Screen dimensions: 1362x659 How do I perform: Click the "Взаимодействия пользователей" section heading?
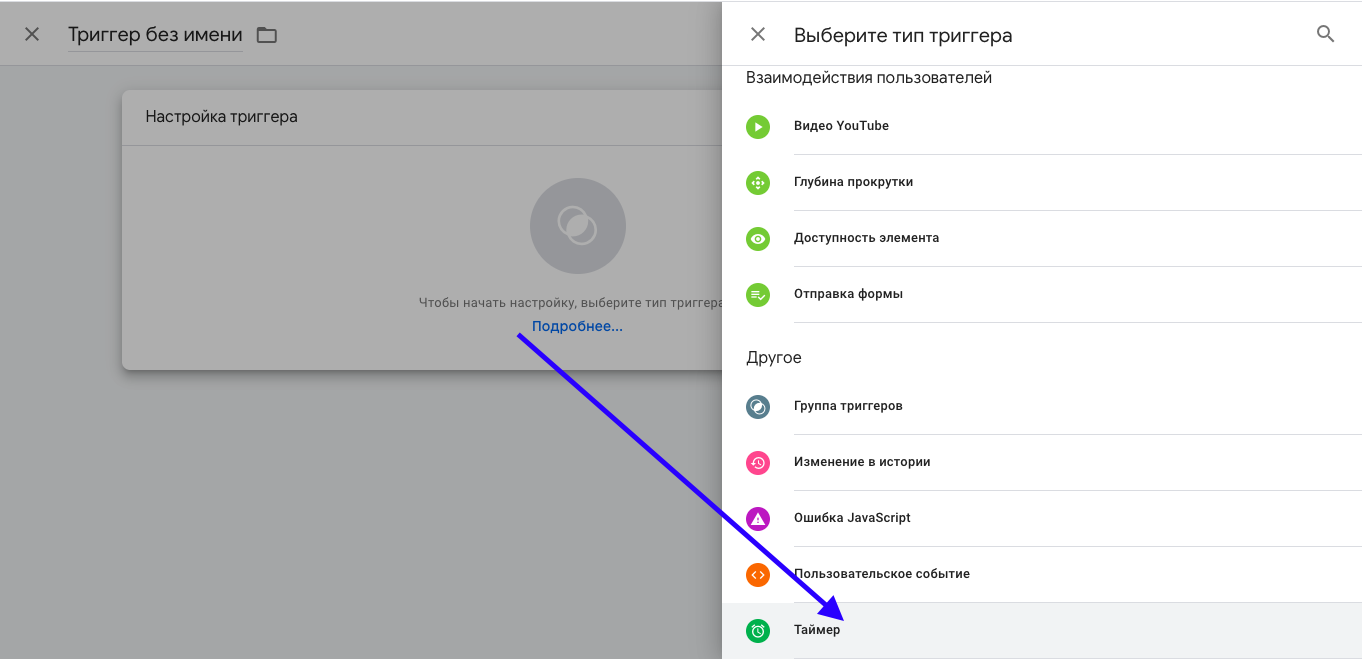(x=869, y=77)
